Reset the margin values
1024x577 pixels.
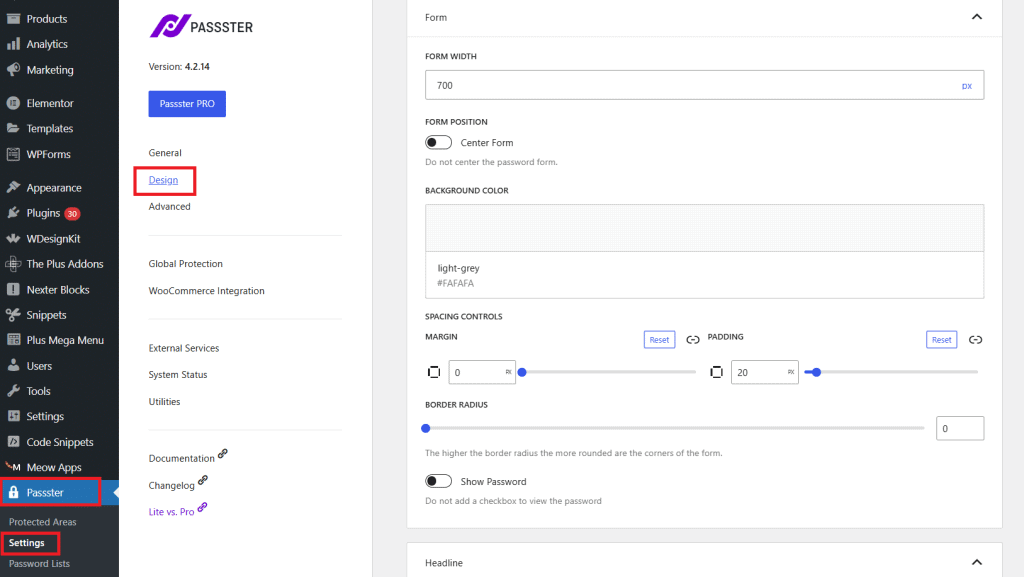click(659, 339)
